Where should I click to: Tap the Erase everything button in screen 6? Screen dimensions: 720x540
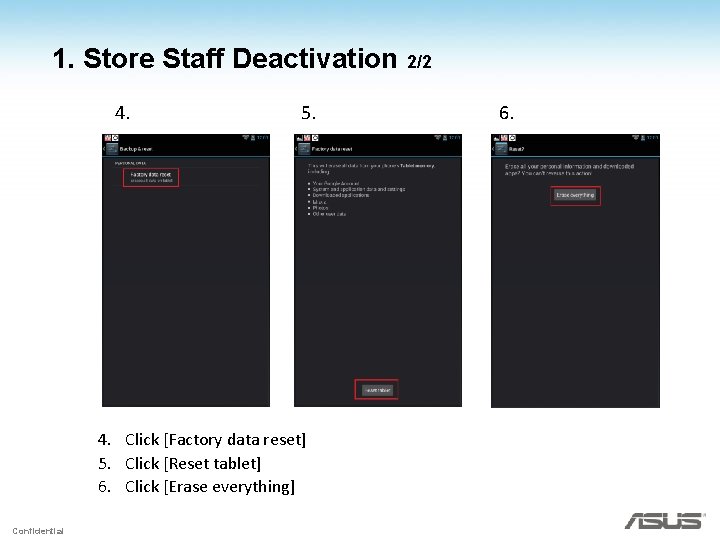tap(575, 195)
